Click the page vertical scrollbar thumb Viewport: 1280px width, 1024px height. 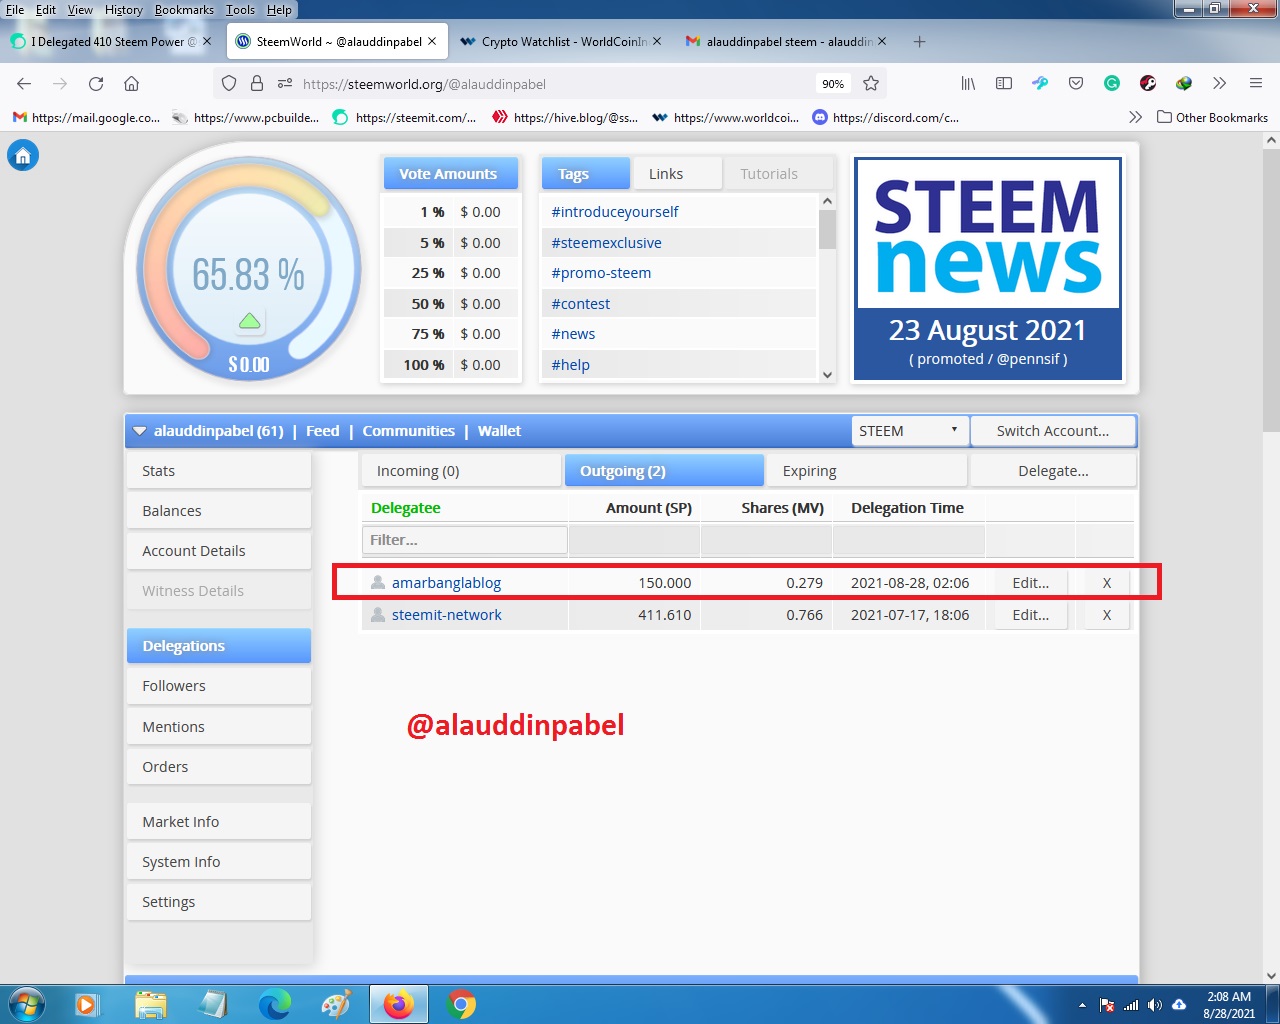[x=1271, y=291]
